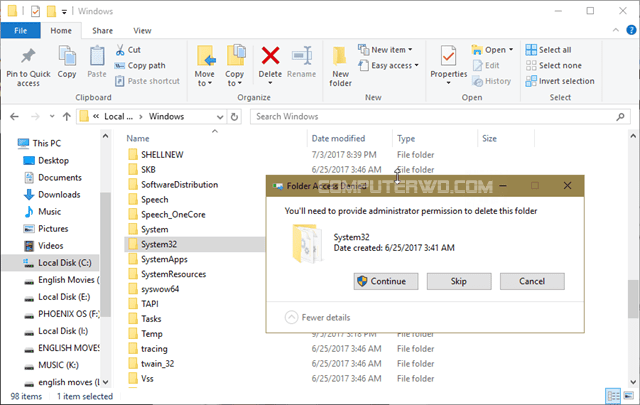Open Documents in navigation pane
This screenshot has height=405, width=640.
click(x=53, y=178)
